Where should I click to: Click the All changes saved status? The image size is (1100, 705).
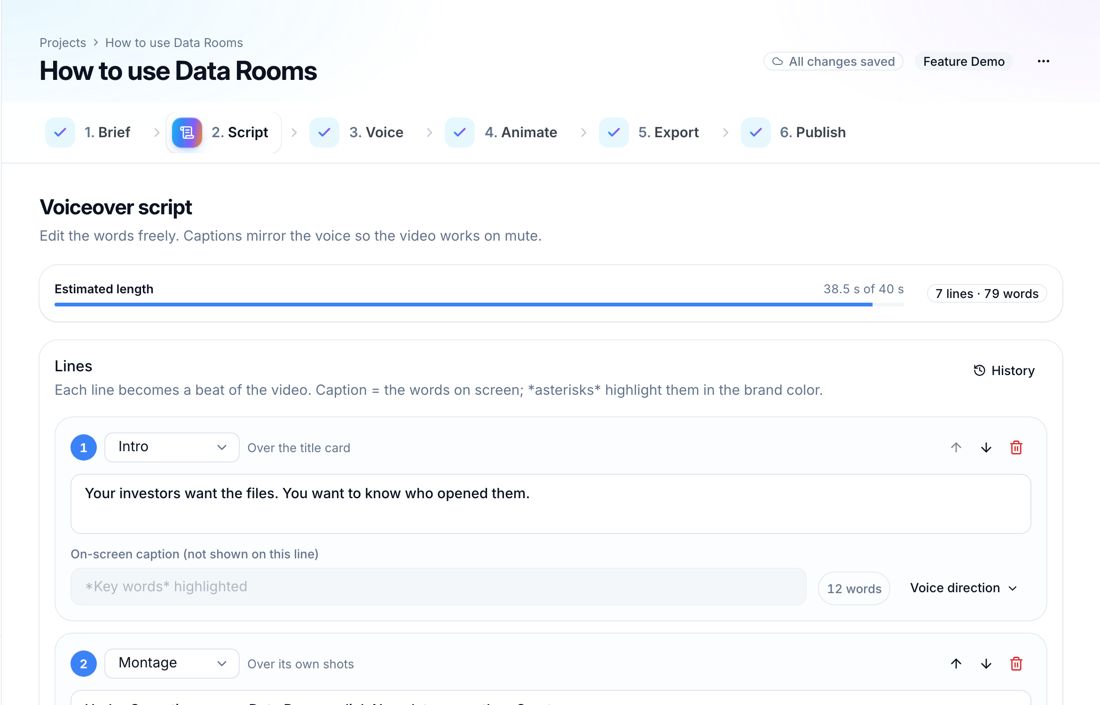pyautogui.click(x=833, y=62)
